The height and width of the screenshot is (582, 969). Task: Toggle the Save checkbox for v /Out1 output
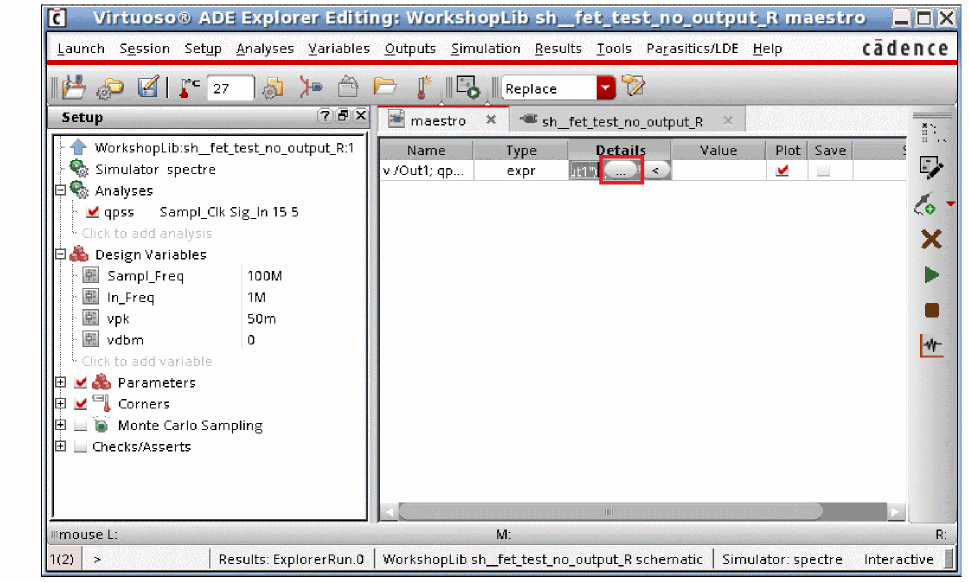click(823, 171)
